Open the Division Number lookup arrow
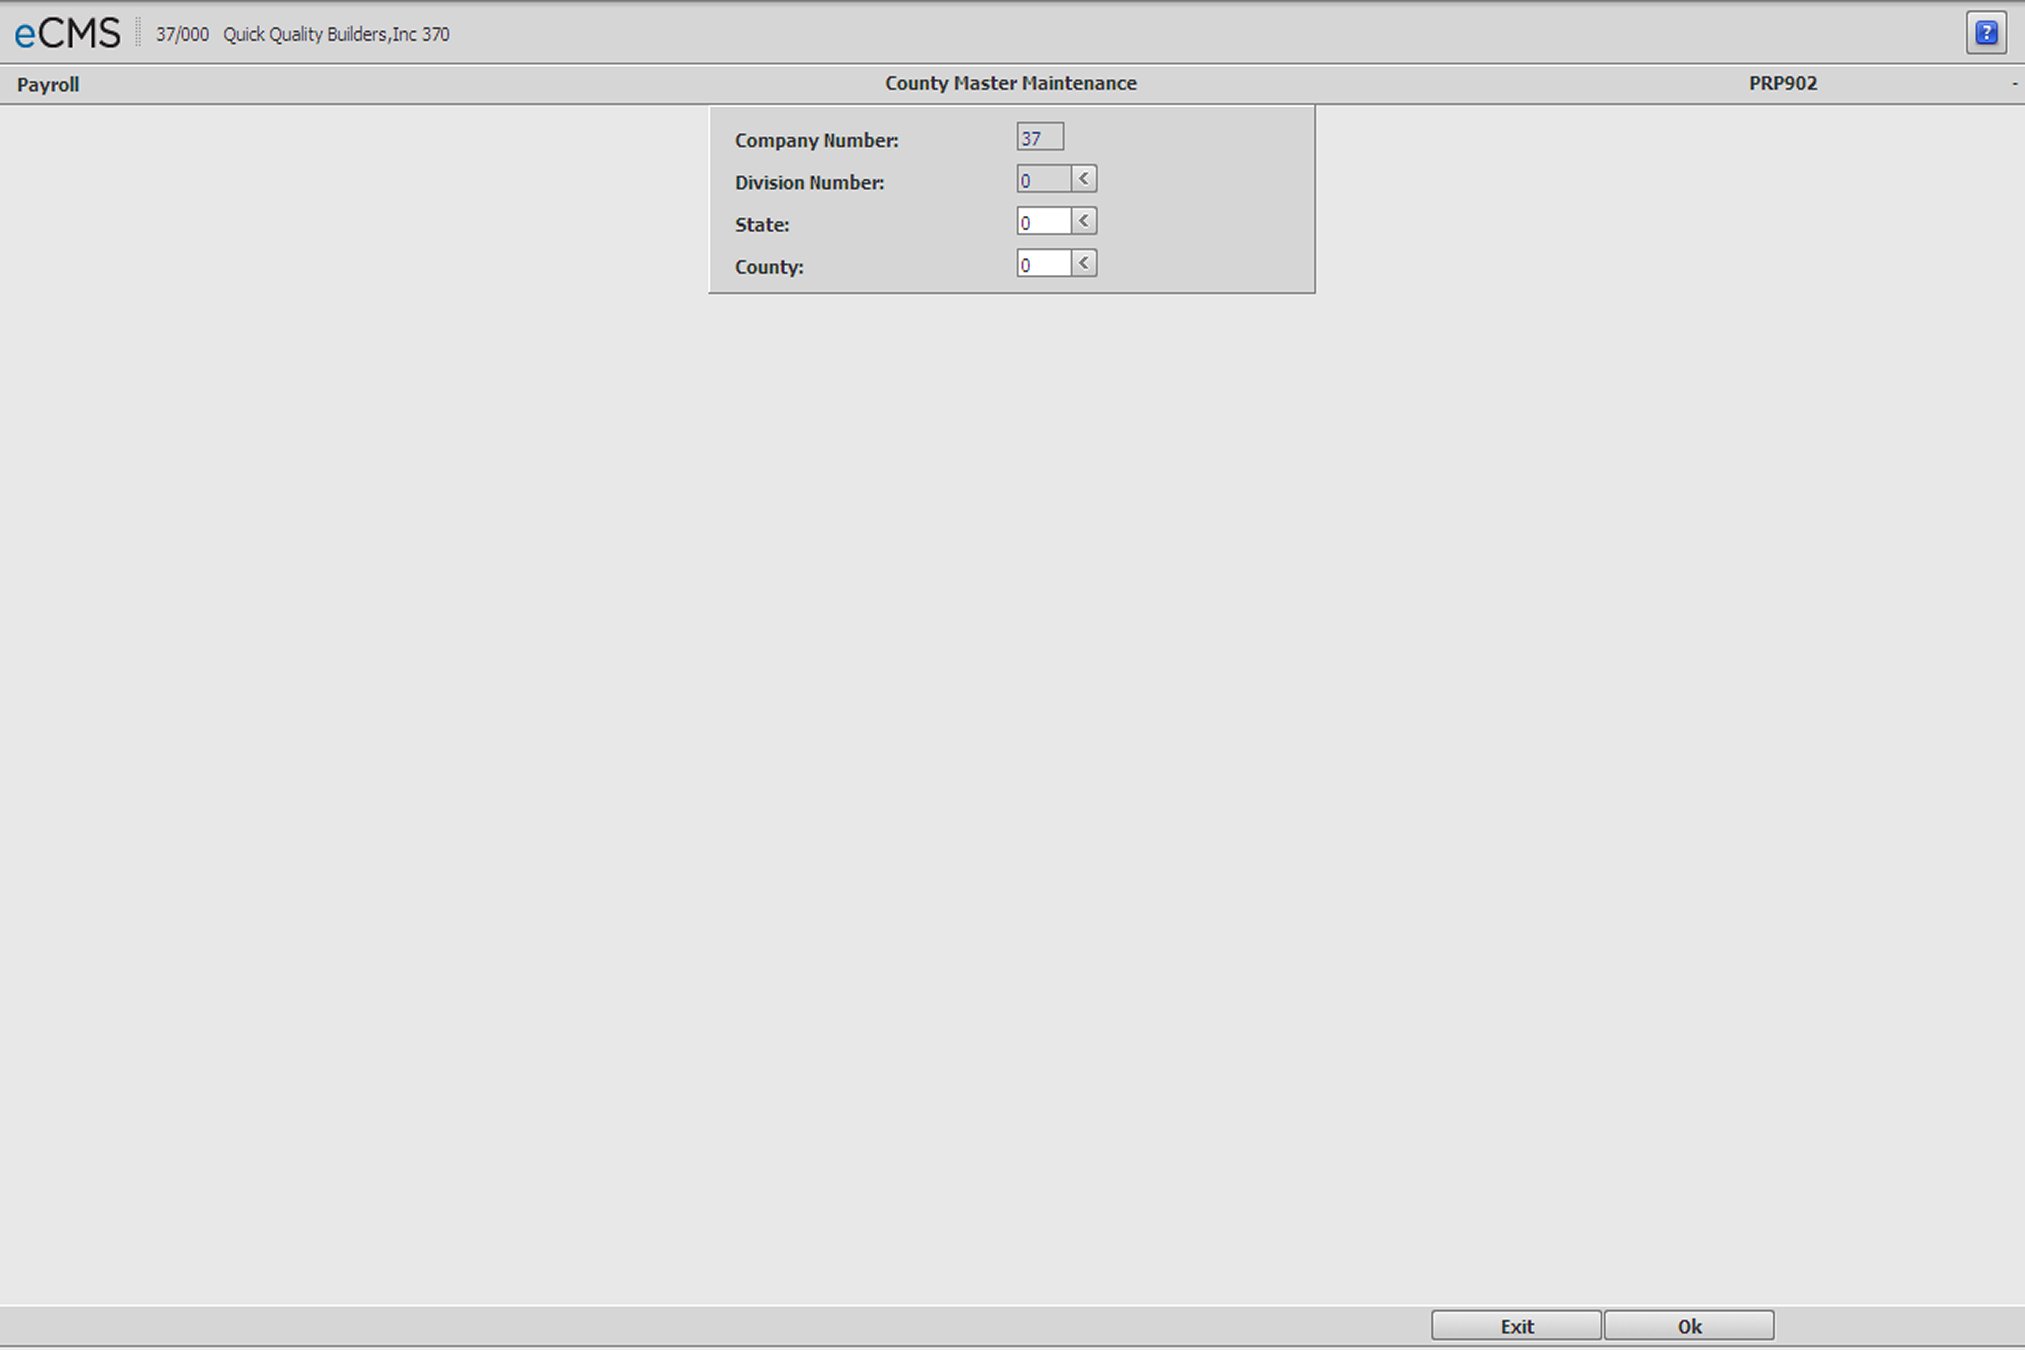The image size is (2025, 1350). (1083, 179)
